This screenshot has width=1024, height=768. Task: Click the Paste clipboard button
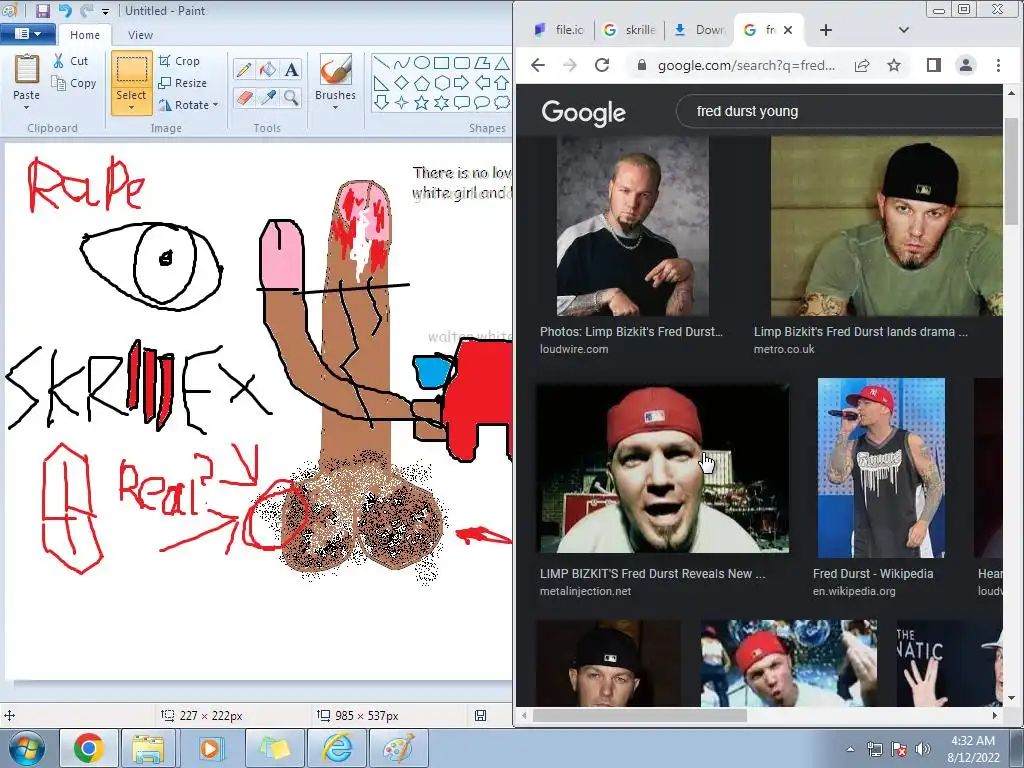point(27,69)
